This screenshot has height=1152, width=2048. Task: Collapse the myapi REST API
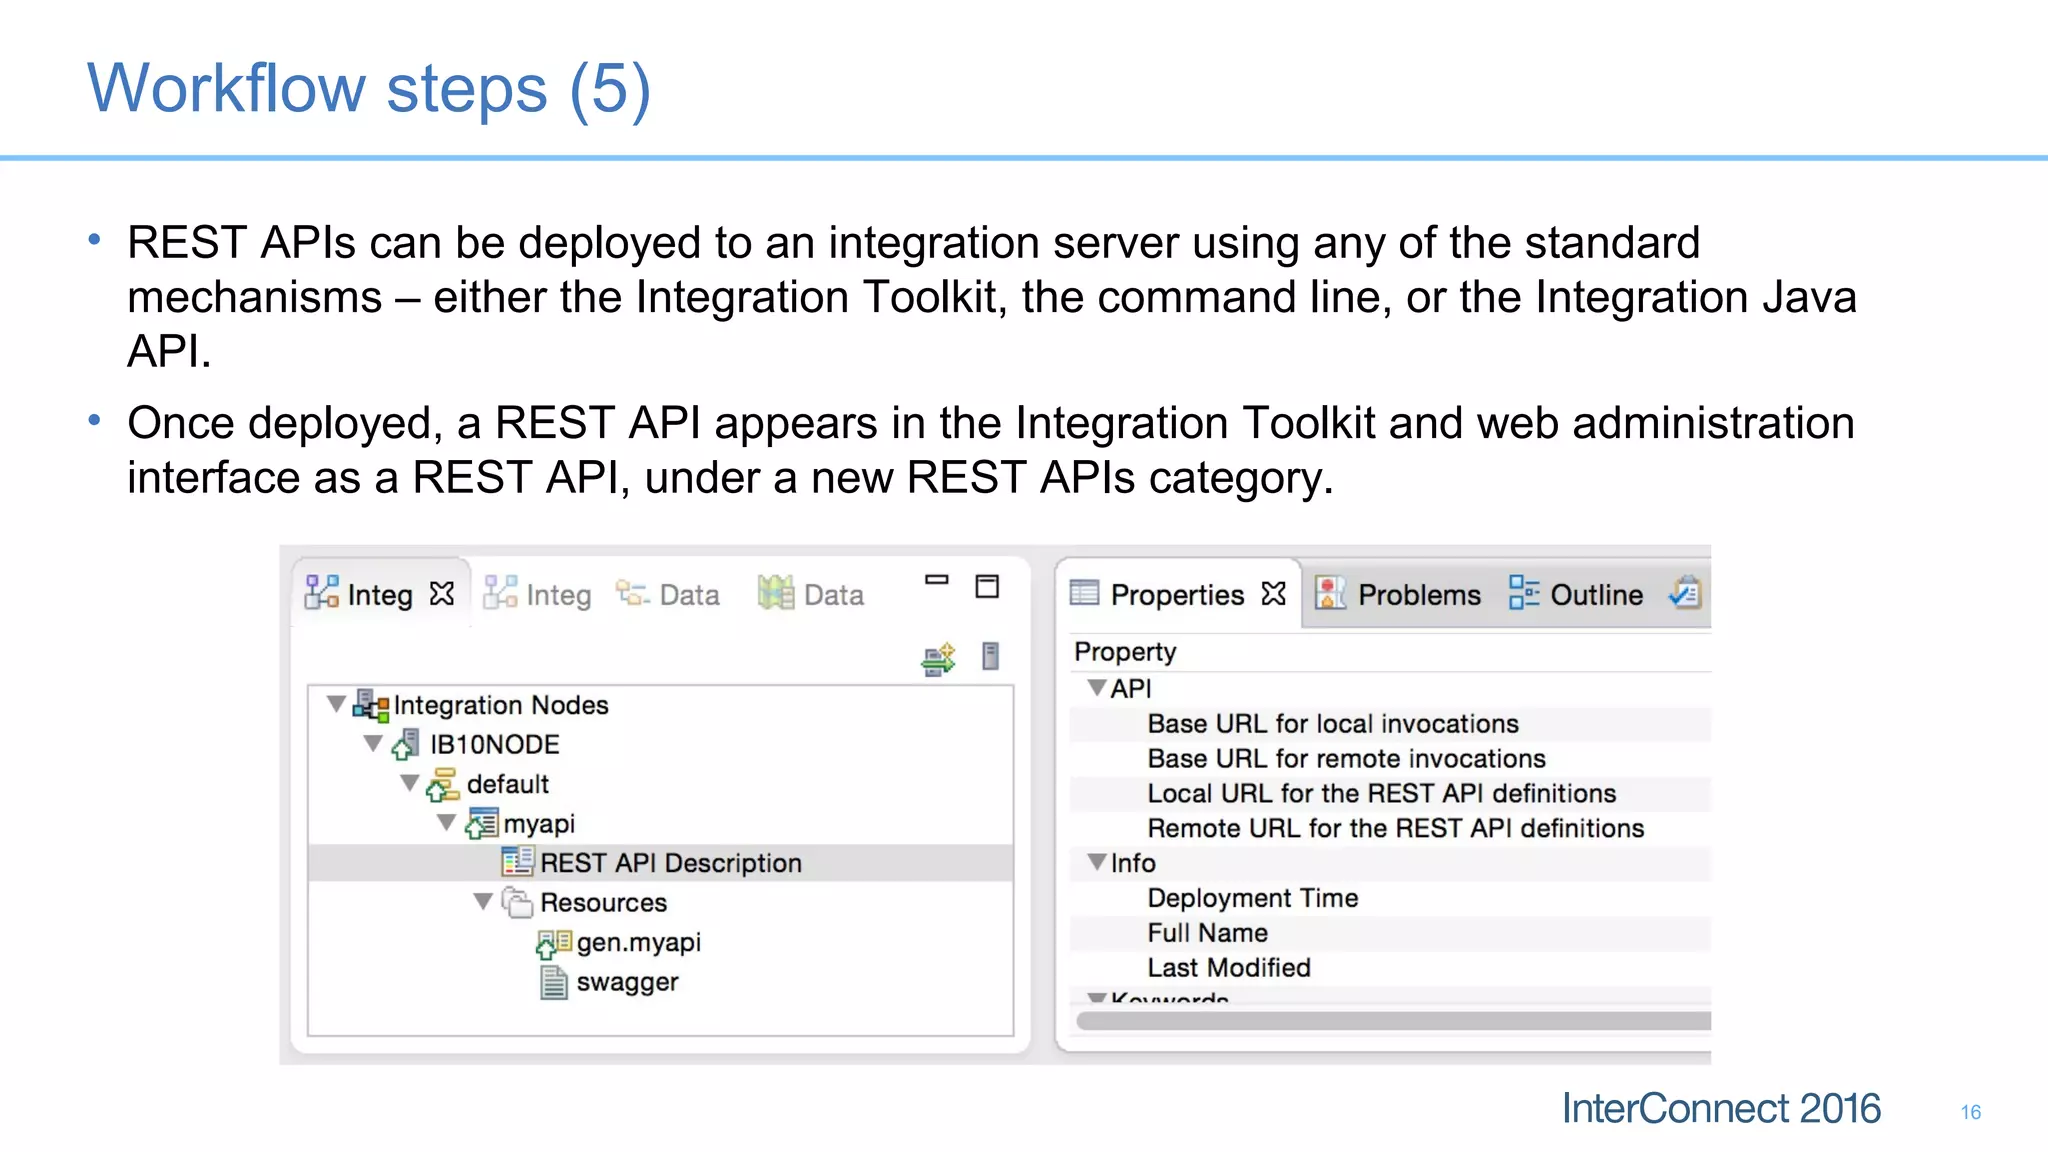[x=446, y=823]
